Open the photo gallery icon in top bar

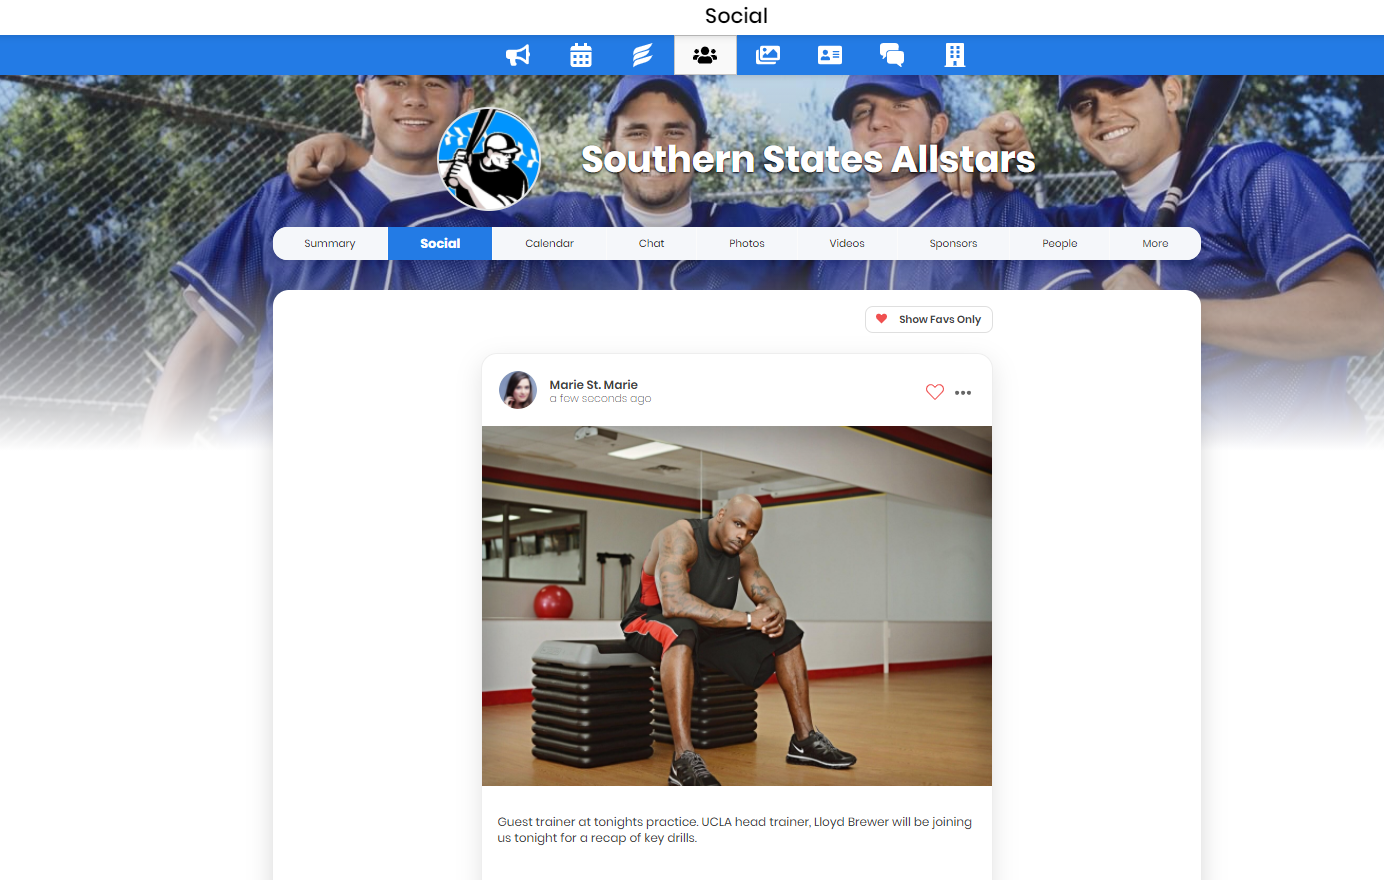[x=767, y=55]
